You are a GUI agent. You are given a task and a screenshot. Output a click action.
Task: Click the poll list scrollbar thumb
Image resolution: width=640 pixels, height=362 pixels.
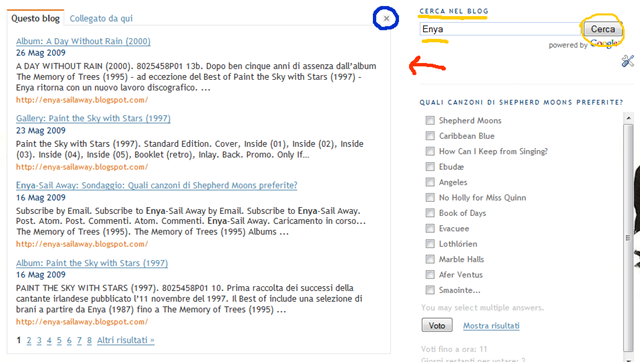click(x=629, y=238)
